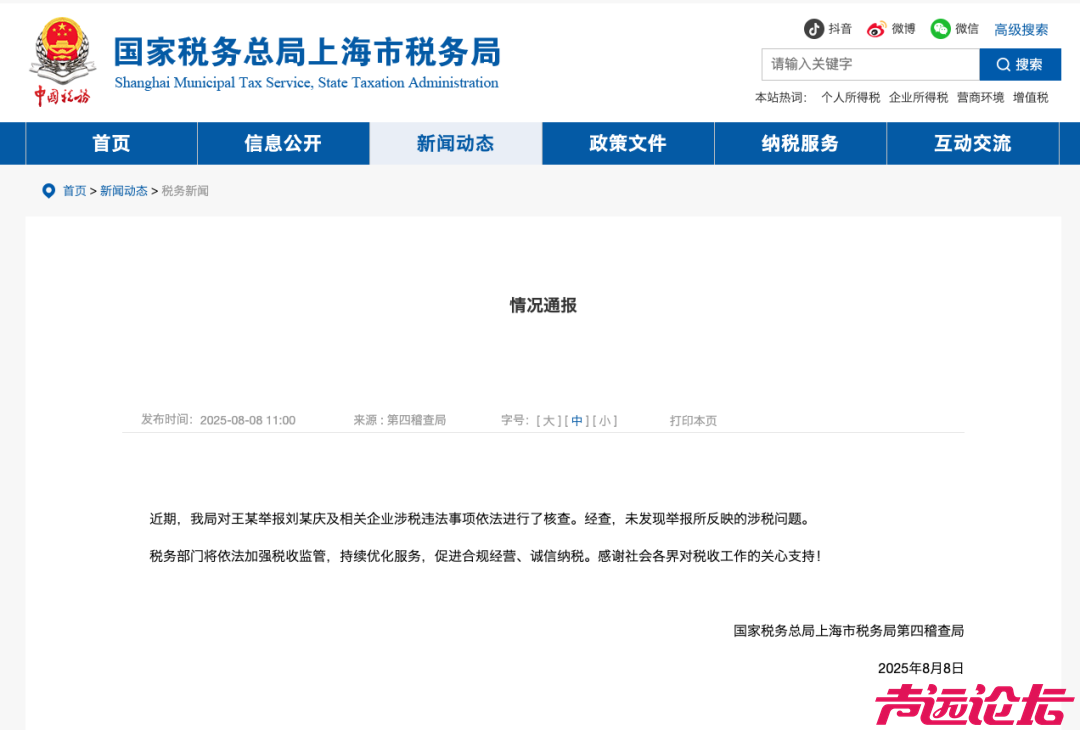Viewport: 1080px width, 730px height.
Task: Switch to the 政策文件 tab
Action: 627,143
